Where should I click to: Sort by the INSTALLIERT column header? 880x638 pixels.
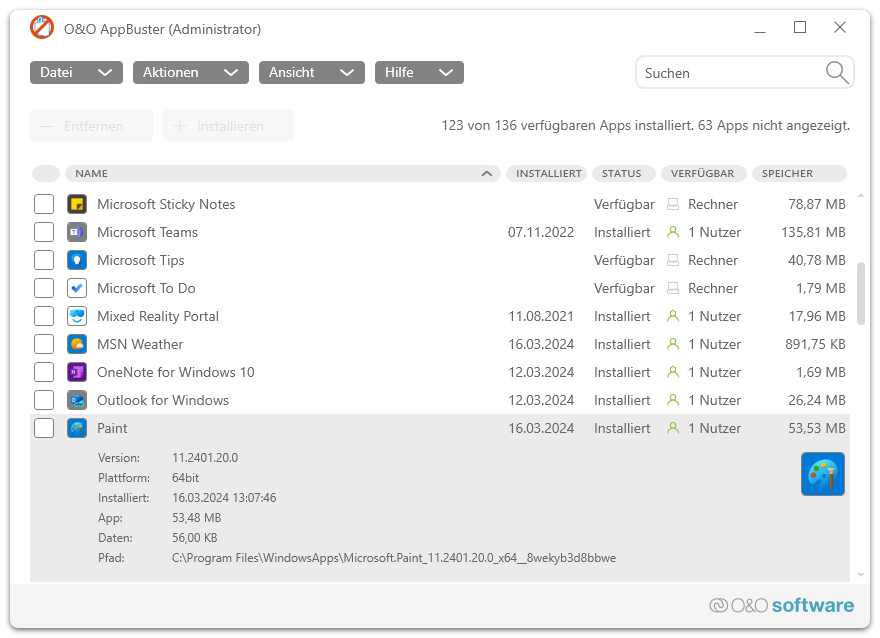click(x=547, y=173)
